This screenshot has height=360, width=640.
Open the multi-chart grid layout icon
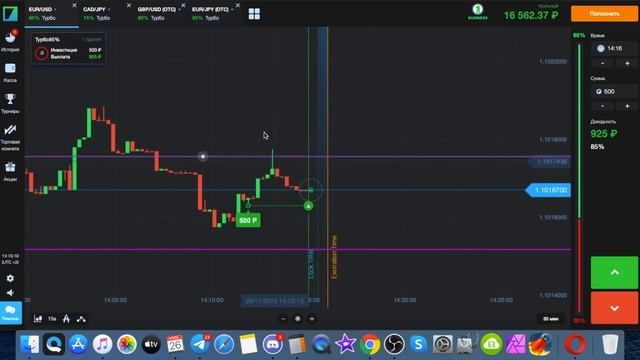tap(254, 14)
